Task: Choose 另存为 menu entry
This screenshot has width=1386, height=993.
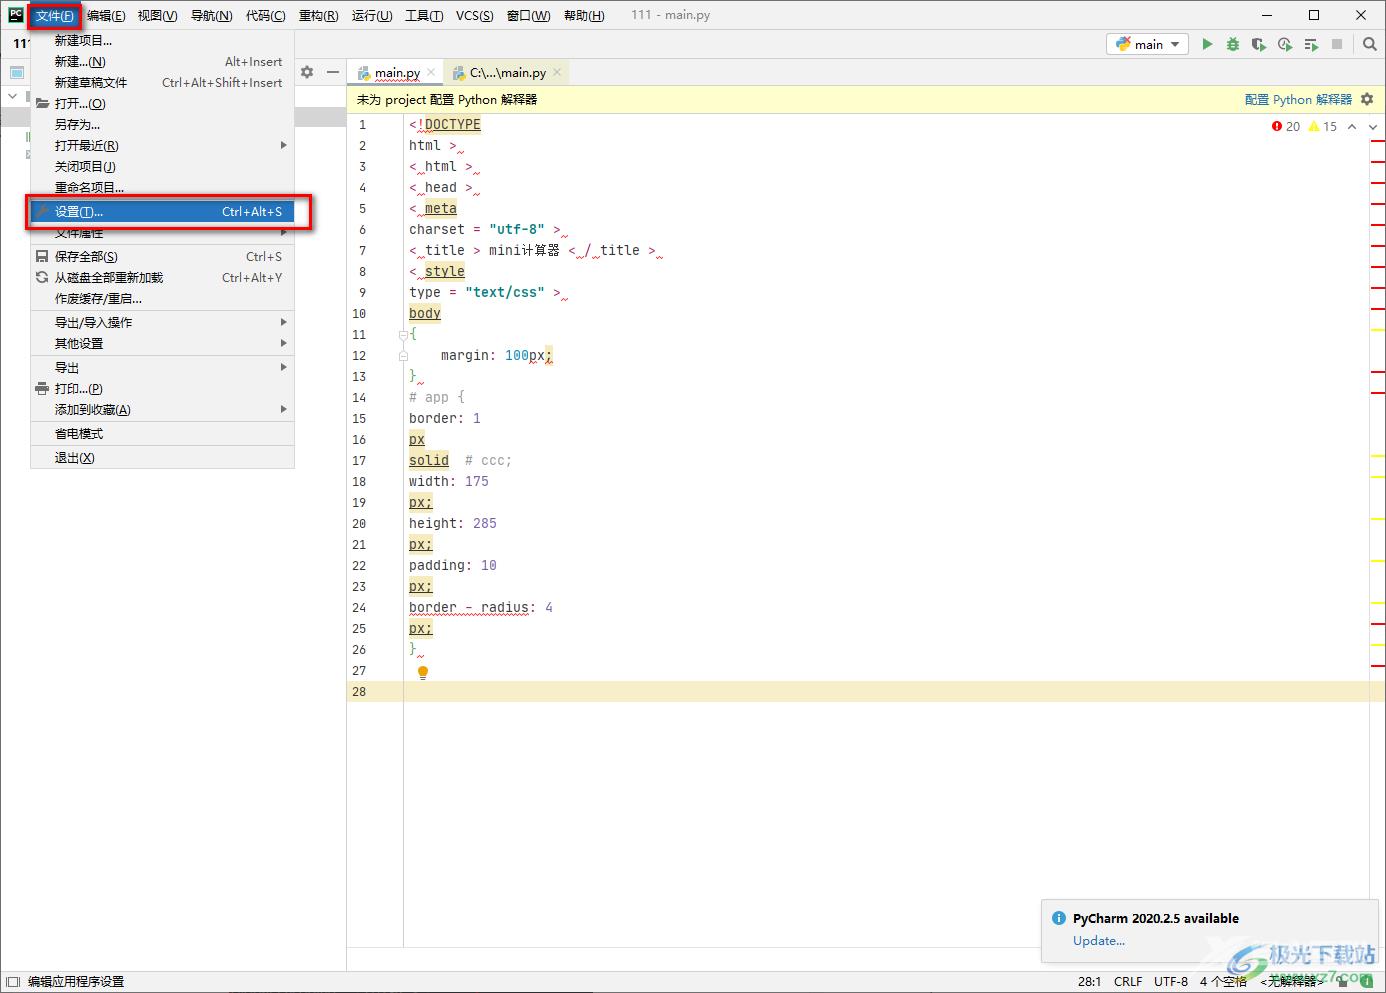Action: tap(163, 125)
